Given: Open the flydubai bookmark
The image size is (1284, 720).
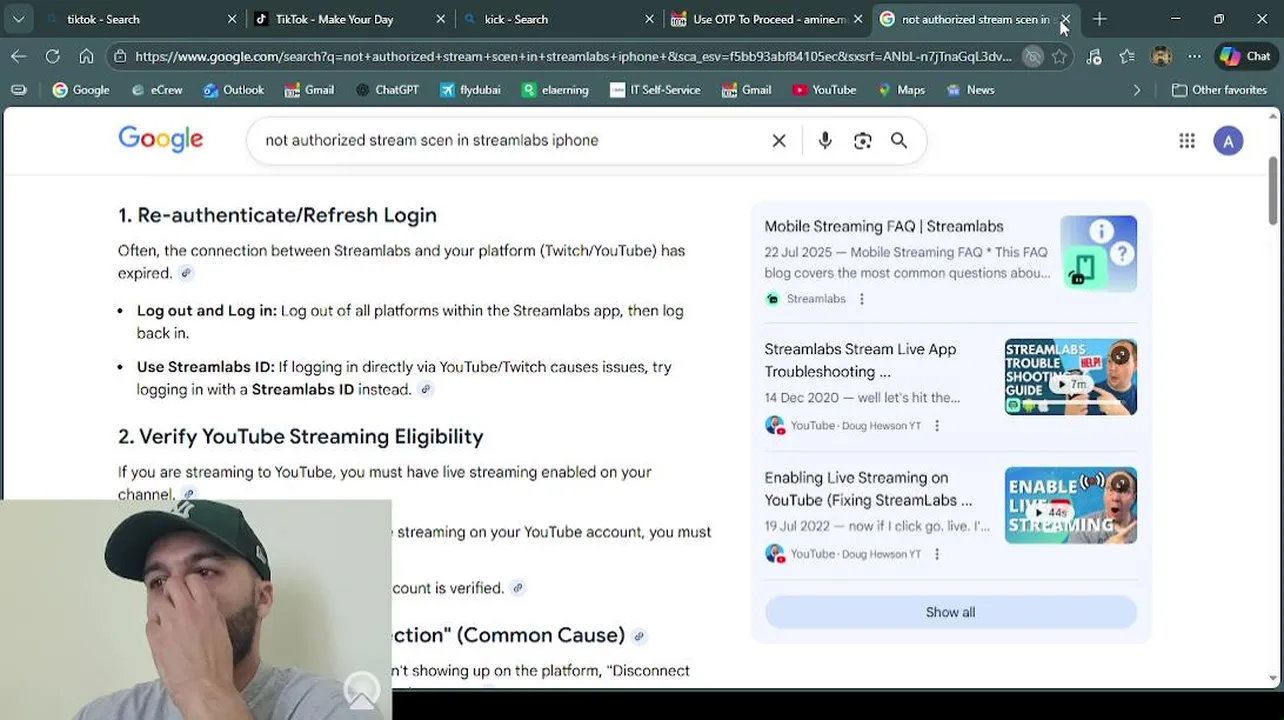Looking at the screenshot, I should click(470, 90).
